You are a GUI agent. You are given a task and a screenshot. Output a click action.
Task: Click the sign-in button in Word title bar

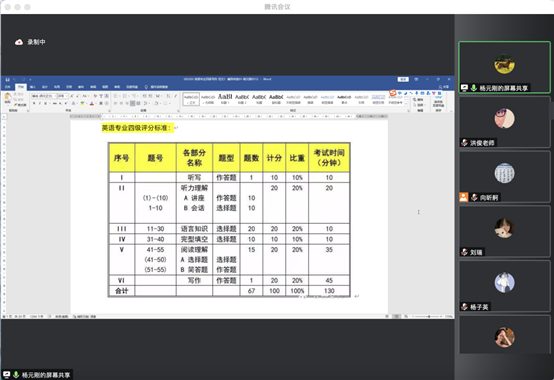[x=403, y=79]
